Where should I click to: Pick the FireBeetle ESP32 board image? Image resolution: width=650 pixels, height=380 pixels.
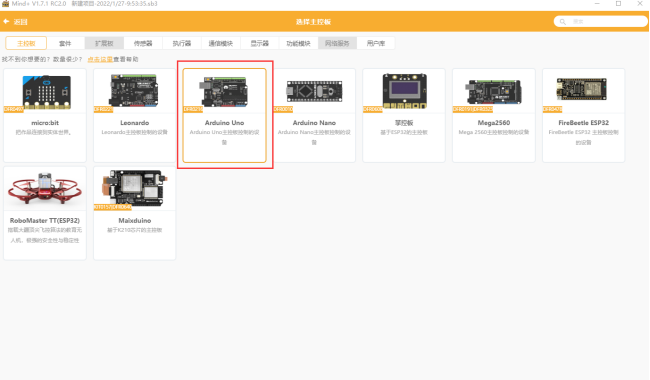pos(582,90)
